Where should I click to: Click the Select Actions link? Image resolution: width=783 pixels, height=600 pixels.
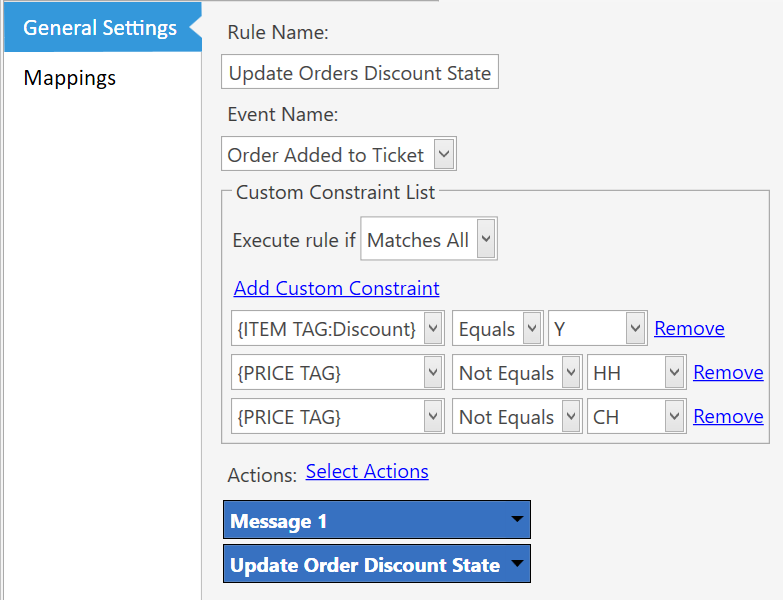(367, 471)
